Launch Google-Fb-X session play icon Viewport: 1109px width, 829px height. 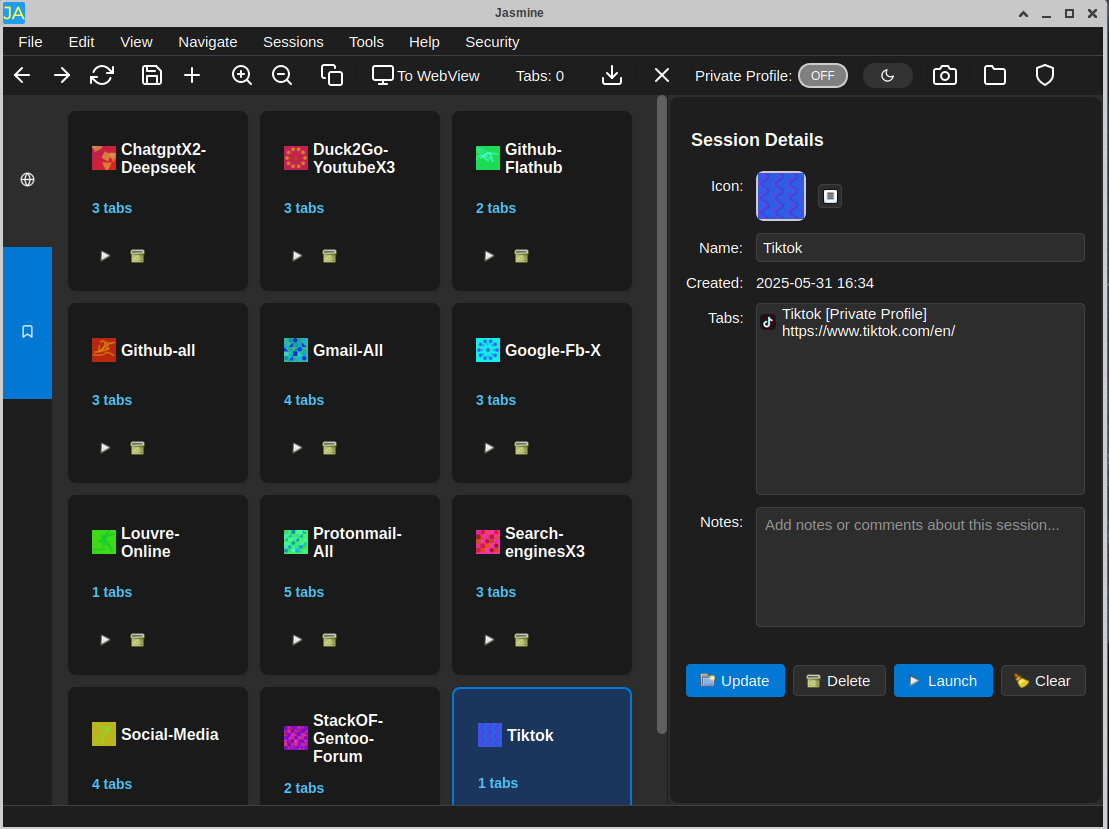tap(489, 448)
